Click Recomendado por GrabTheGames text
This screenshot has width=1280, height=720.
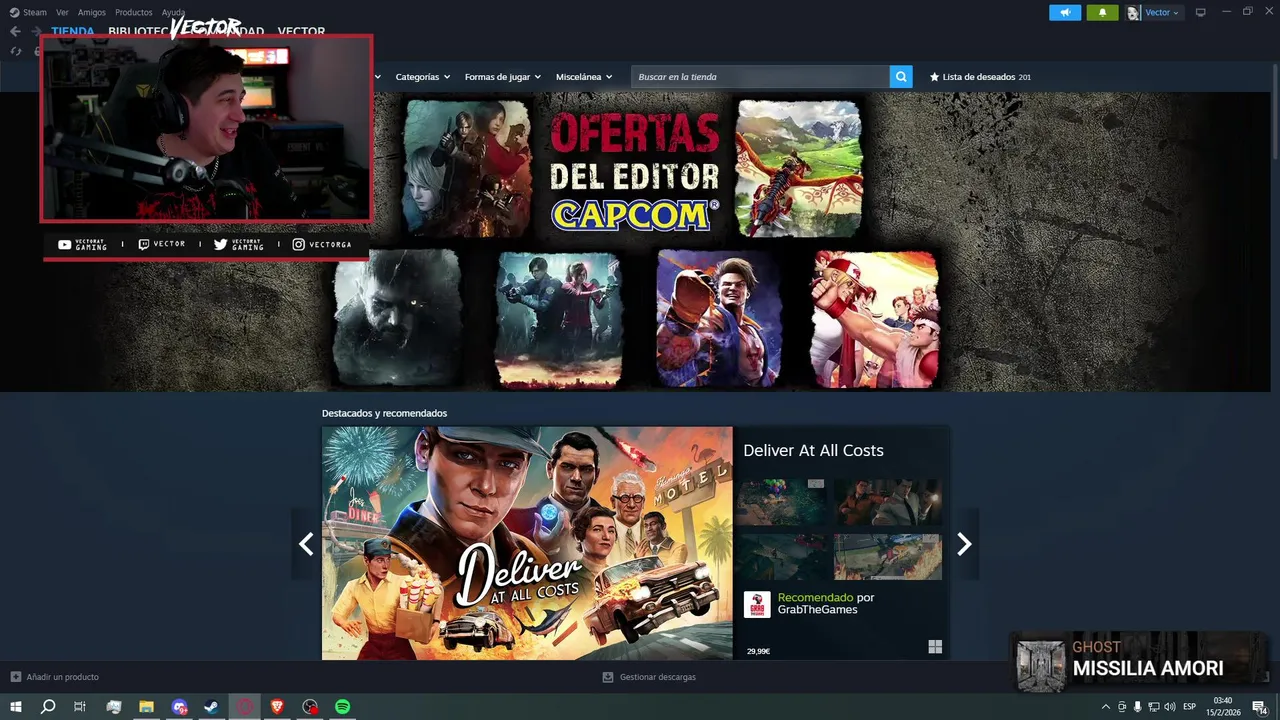click(826, 604)
